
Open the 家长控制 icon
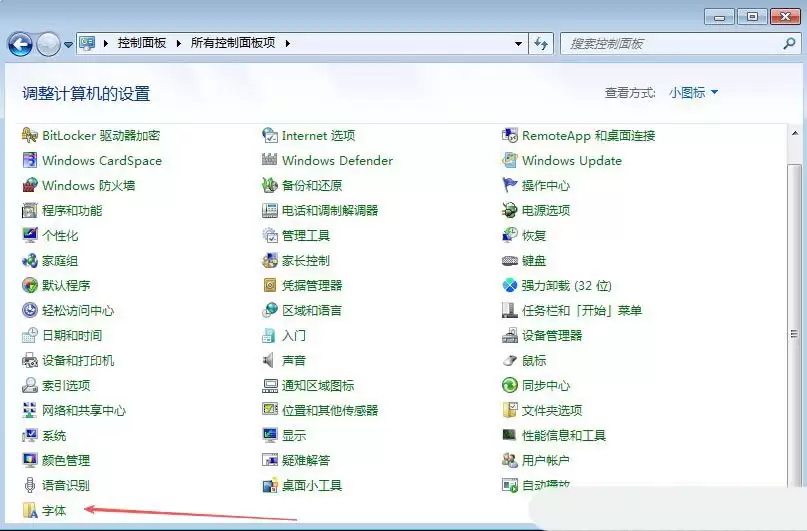(270, 260)
